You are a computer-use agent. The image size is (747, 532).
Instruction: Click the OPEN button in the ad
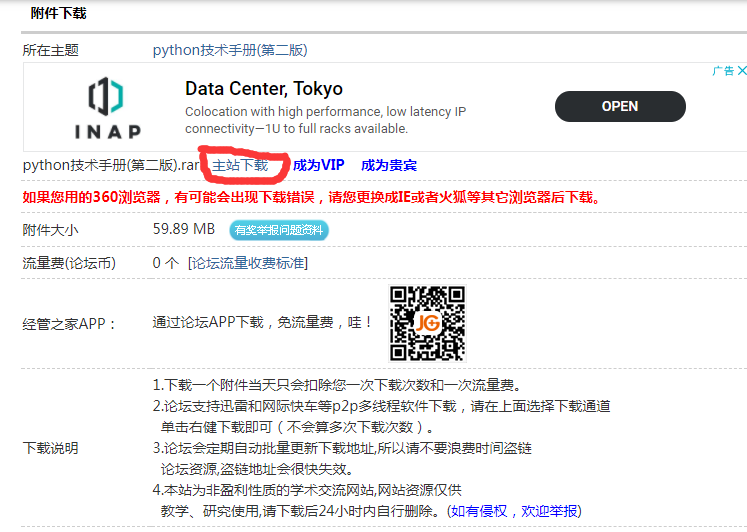[x=620, y=106]
